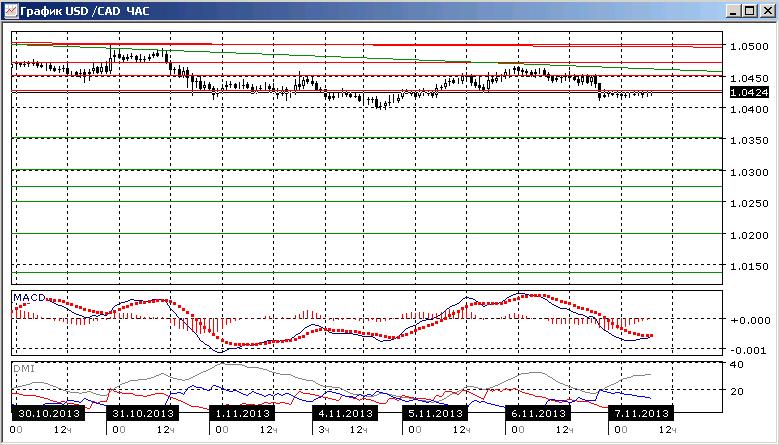Click the MACD +0.000 scale label
The height and width of the screenshot is (445, 779).
pos(749,320)
